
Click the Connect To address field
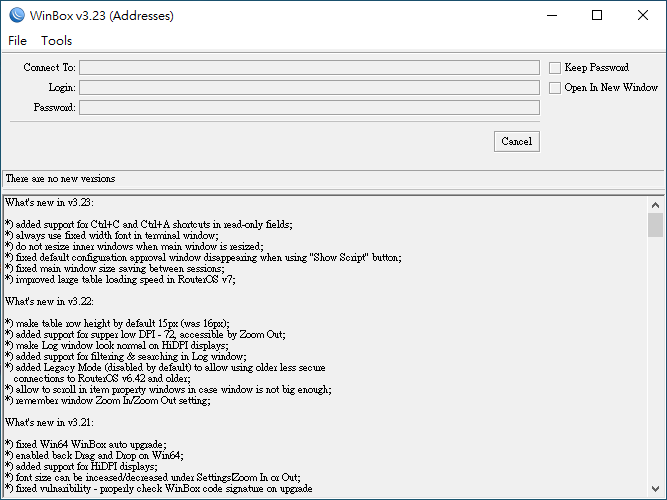pos(309,67)
